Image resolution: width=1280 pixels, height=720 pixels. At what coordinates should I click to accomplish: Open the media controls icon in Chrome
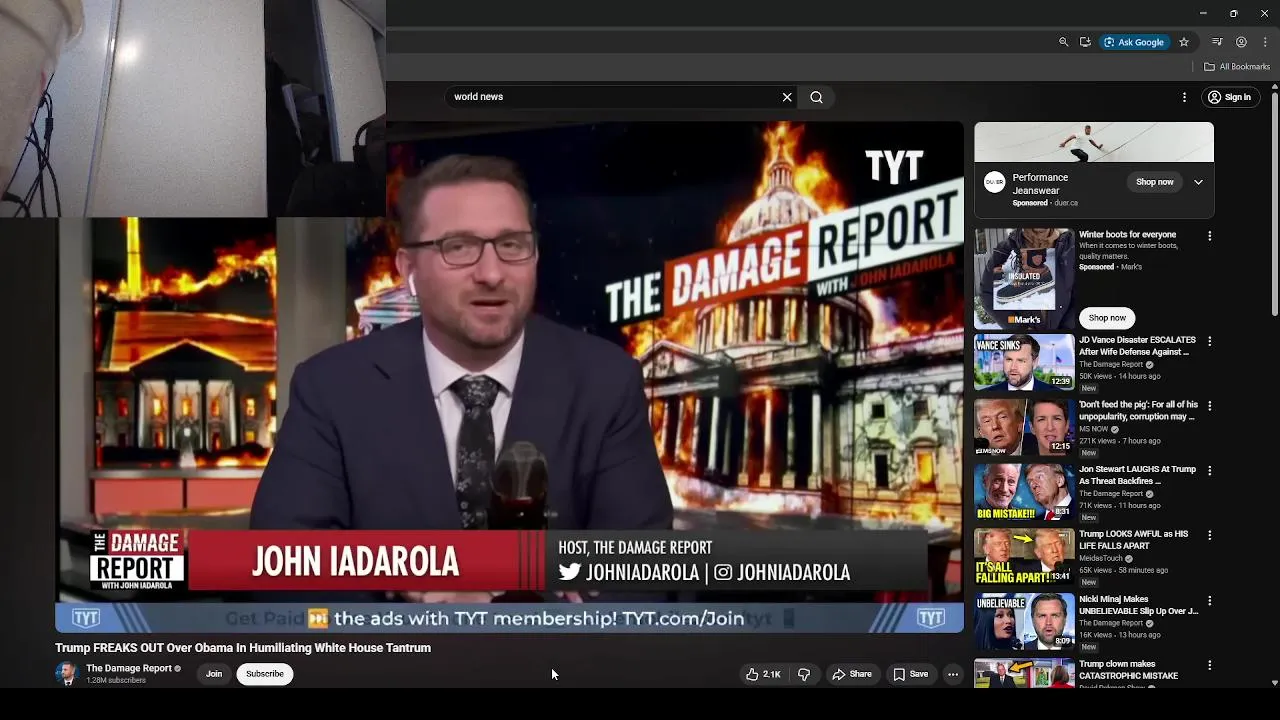(1217, 42)
